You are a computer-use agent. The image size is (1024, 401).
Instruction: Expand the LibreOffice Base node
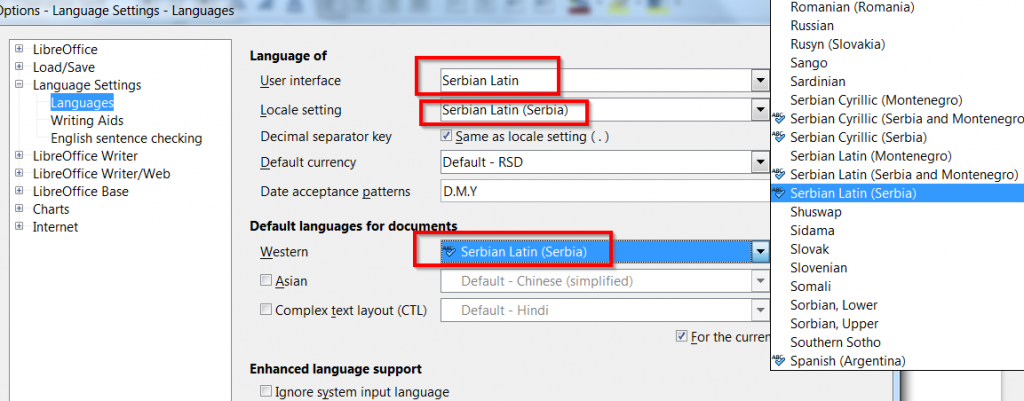click(x=19, y=191)
